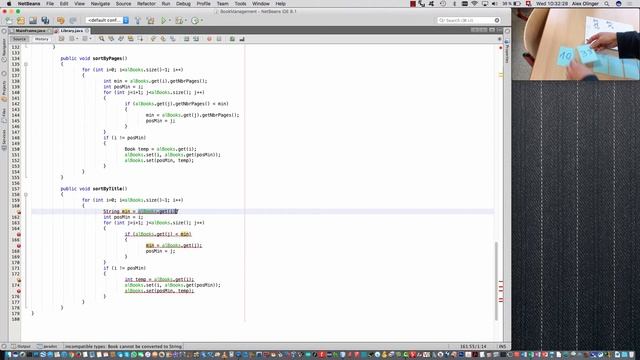Toggle Rectangular Selection icon
This screenshot has width=640, height=360.
click(140, 39)
